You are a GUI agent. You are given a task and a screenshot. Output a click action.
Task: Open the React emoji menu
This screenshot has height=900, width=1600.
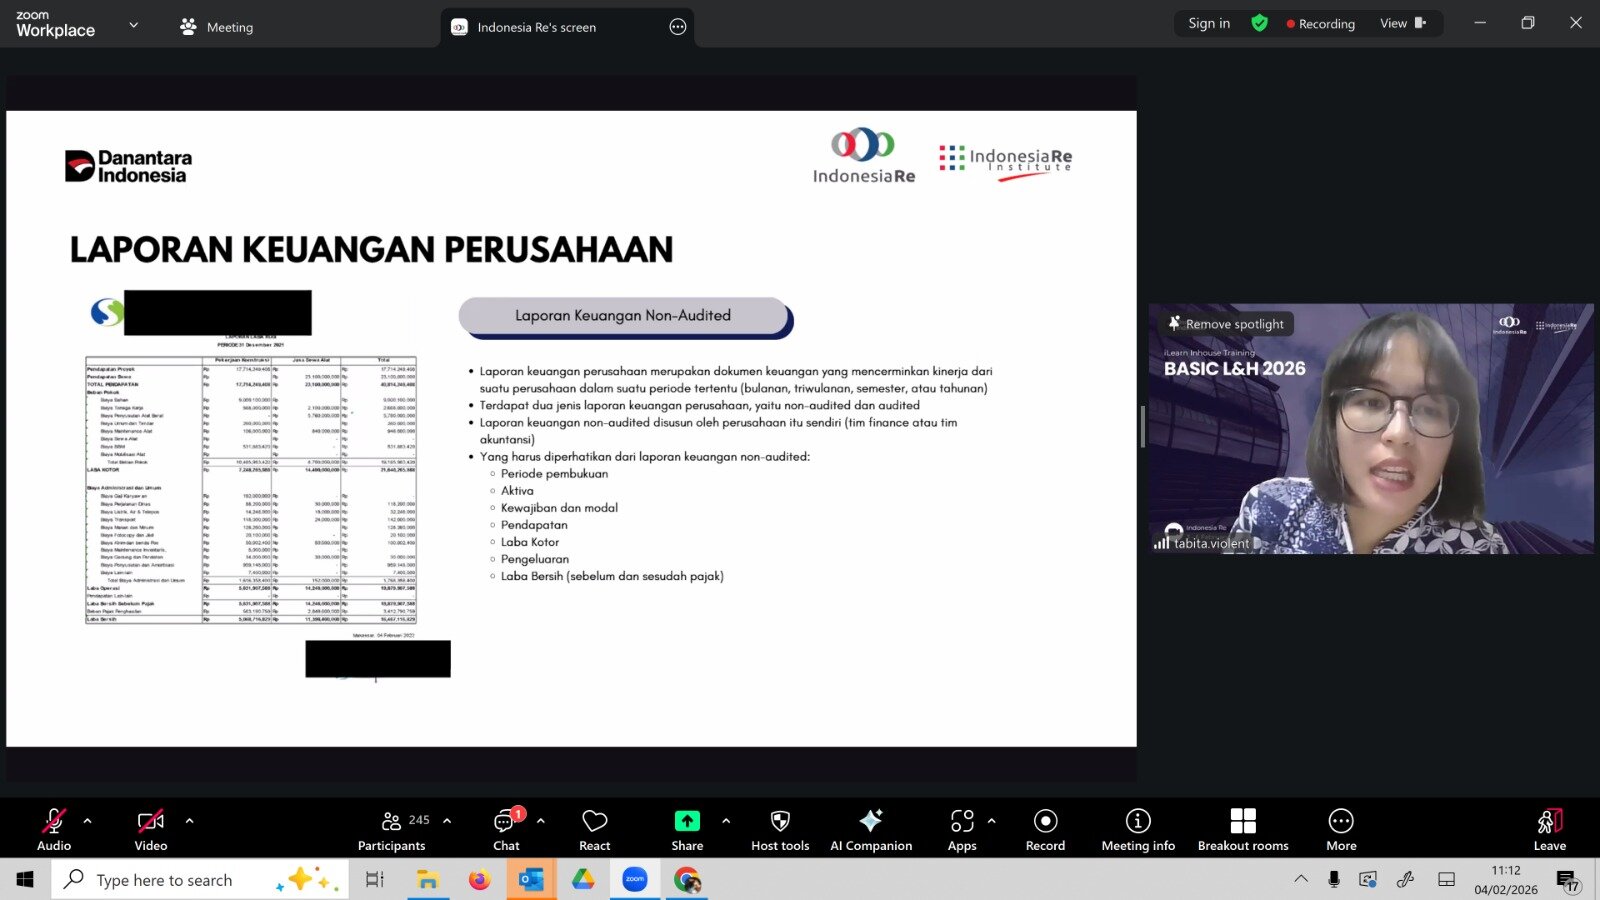pos(594,830)
